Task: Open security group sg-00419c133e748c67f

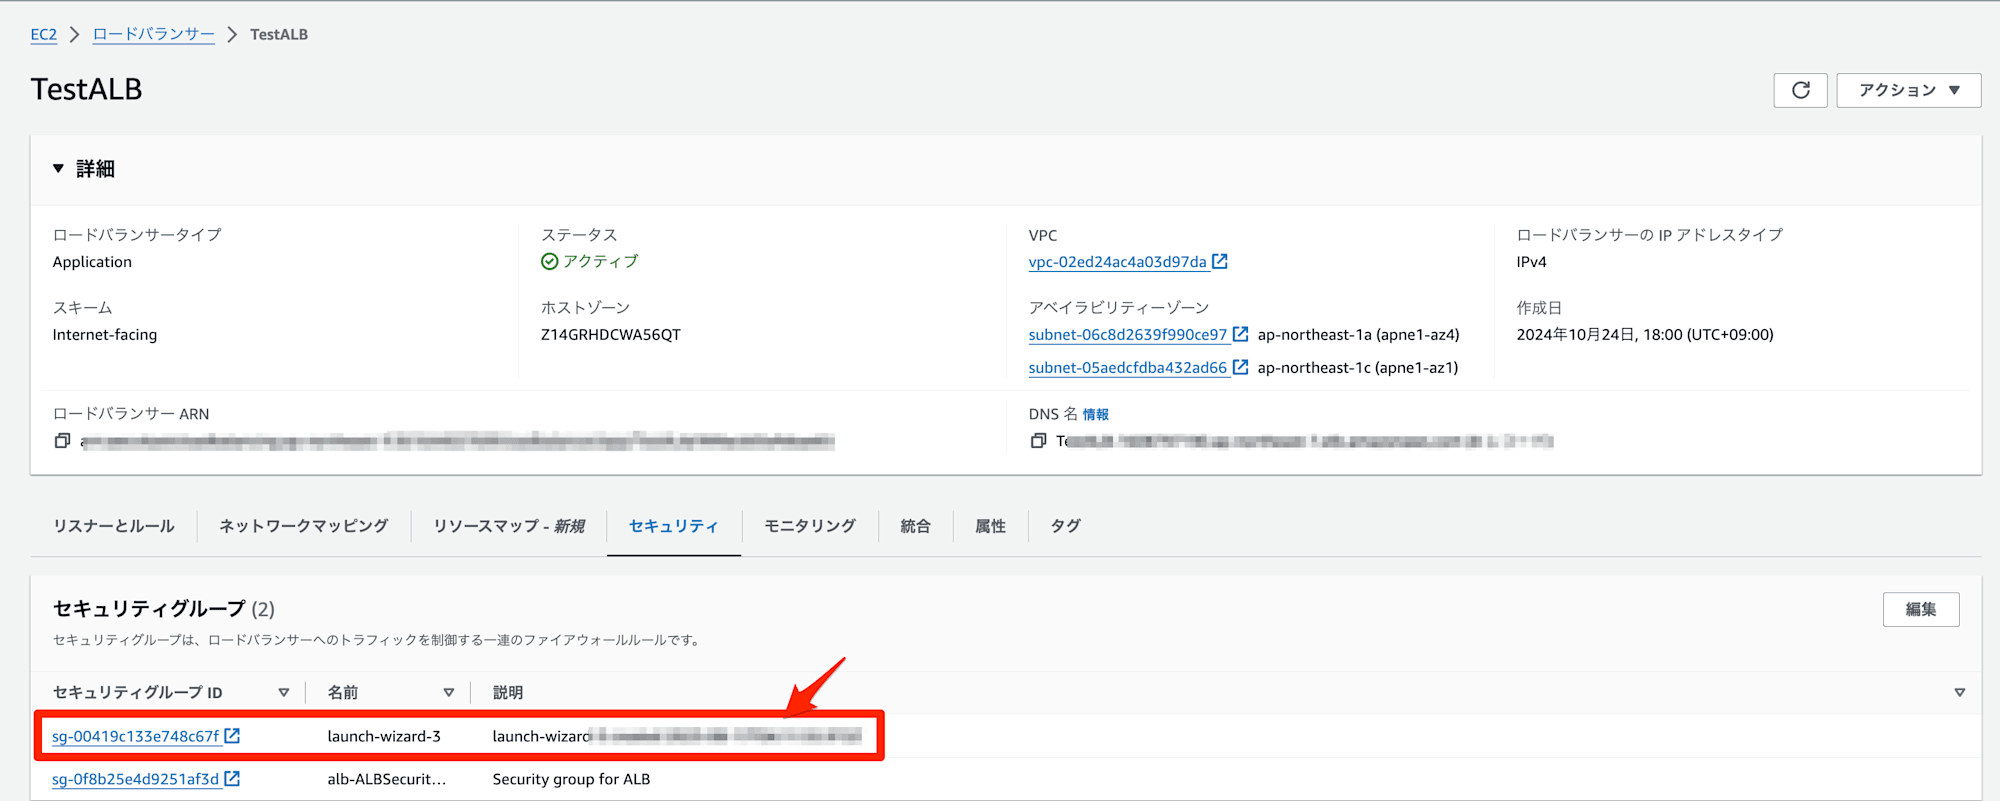Action: click(x=136, y=736)
